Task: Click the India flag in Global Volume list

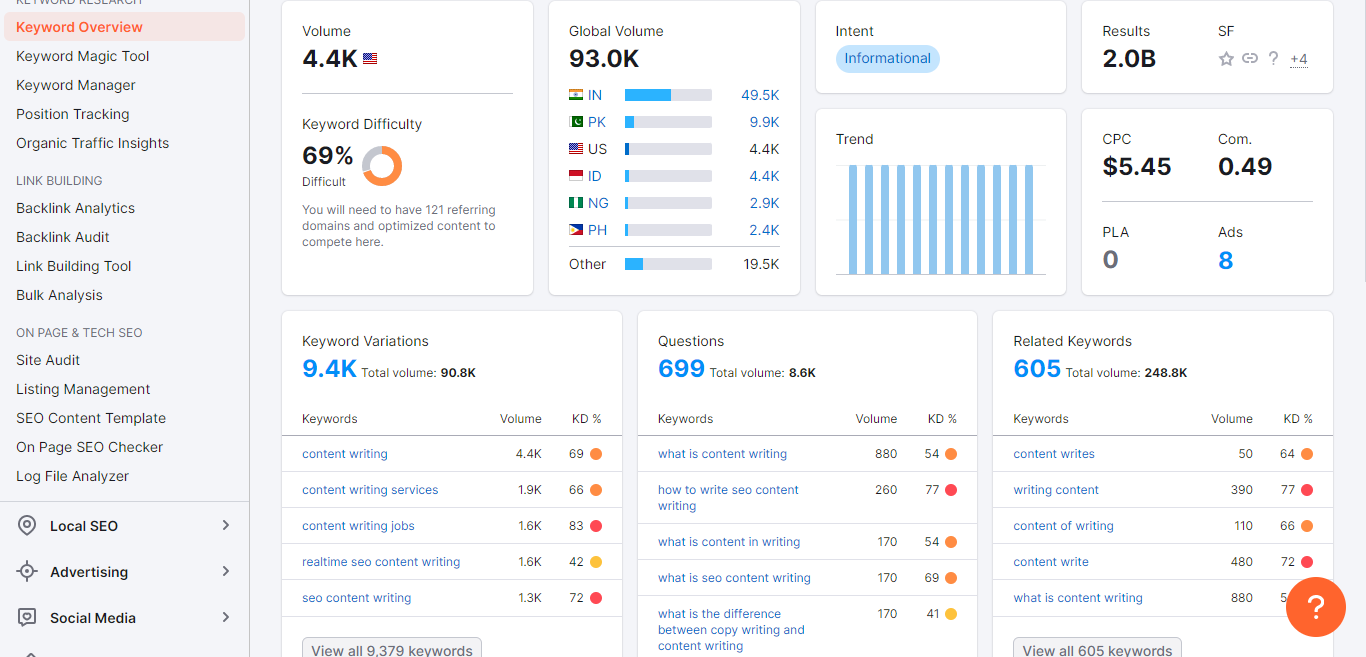Action: click(578, 95)
